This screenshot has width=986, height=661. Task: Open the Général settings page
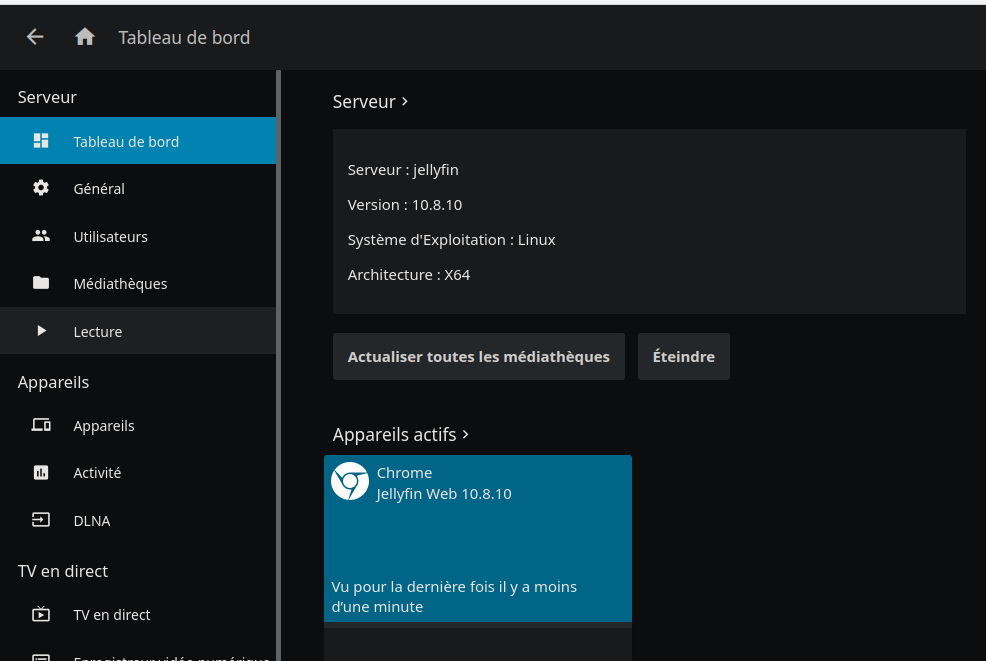[138, 188]
